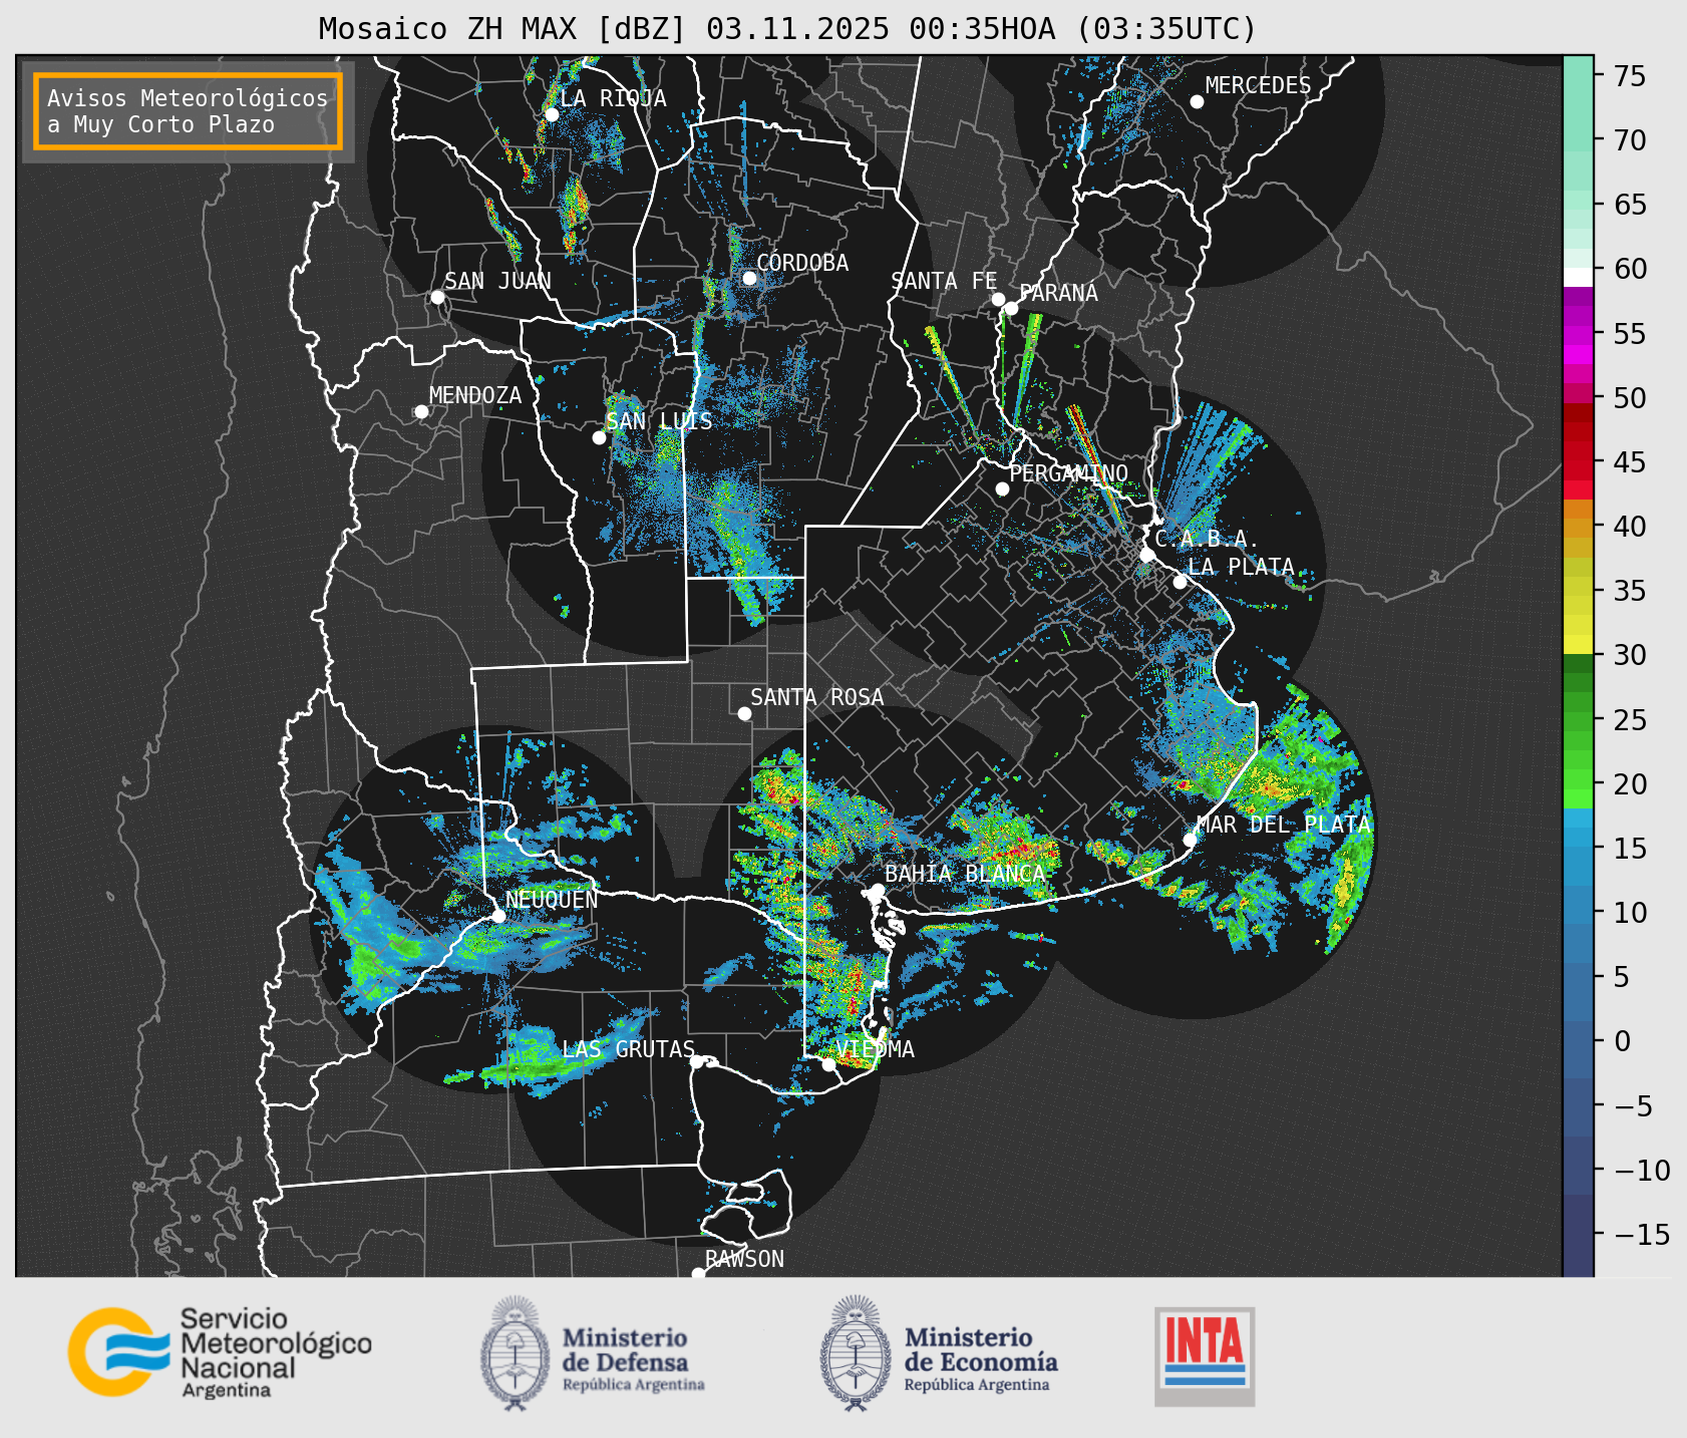This screenshot has width=1687, height=1438.
Task: Click the "LA PLATA" city label
Action: (x=1241, y=567)
